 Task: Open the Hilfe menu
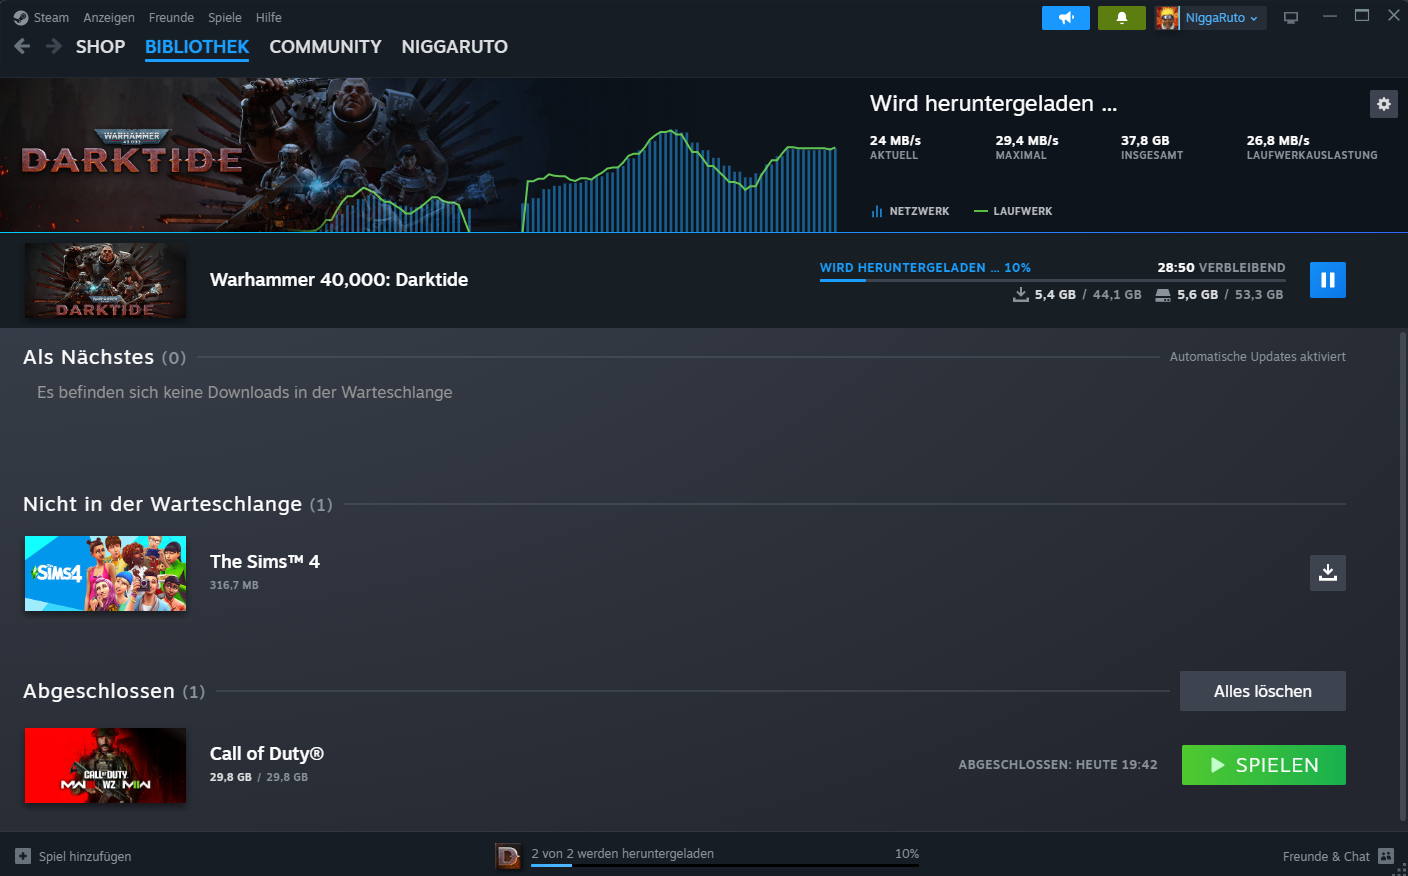click(x=269, y=18)
